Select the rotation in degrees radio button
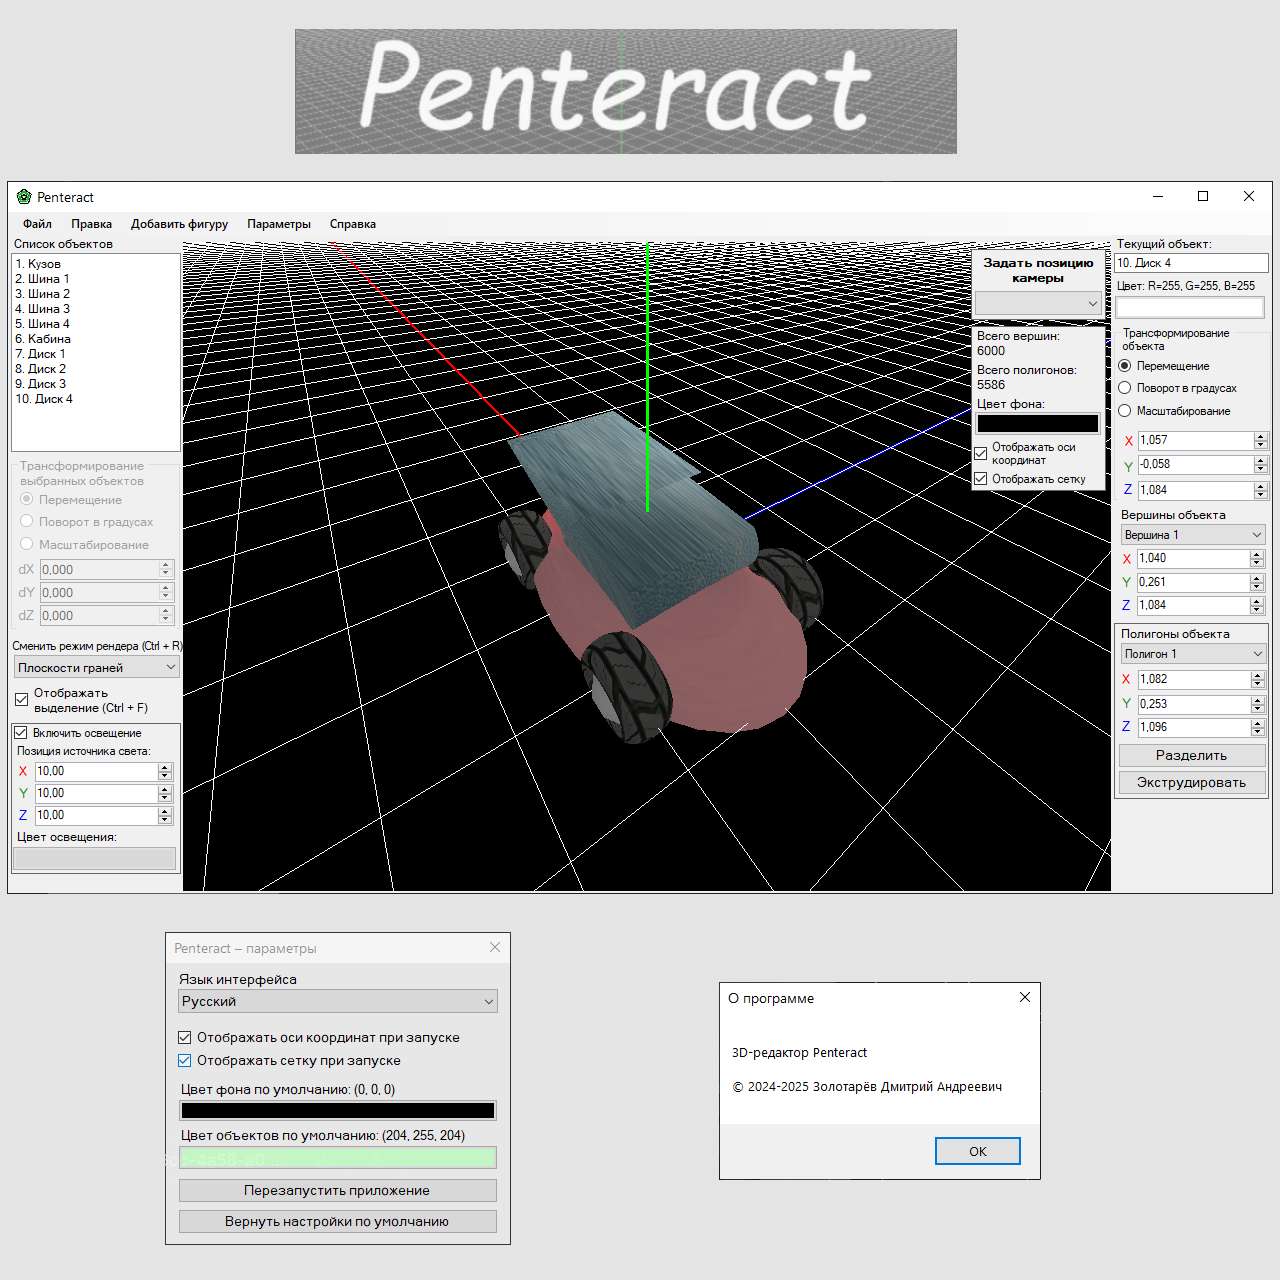1280x1280 pixels. 1125,388
